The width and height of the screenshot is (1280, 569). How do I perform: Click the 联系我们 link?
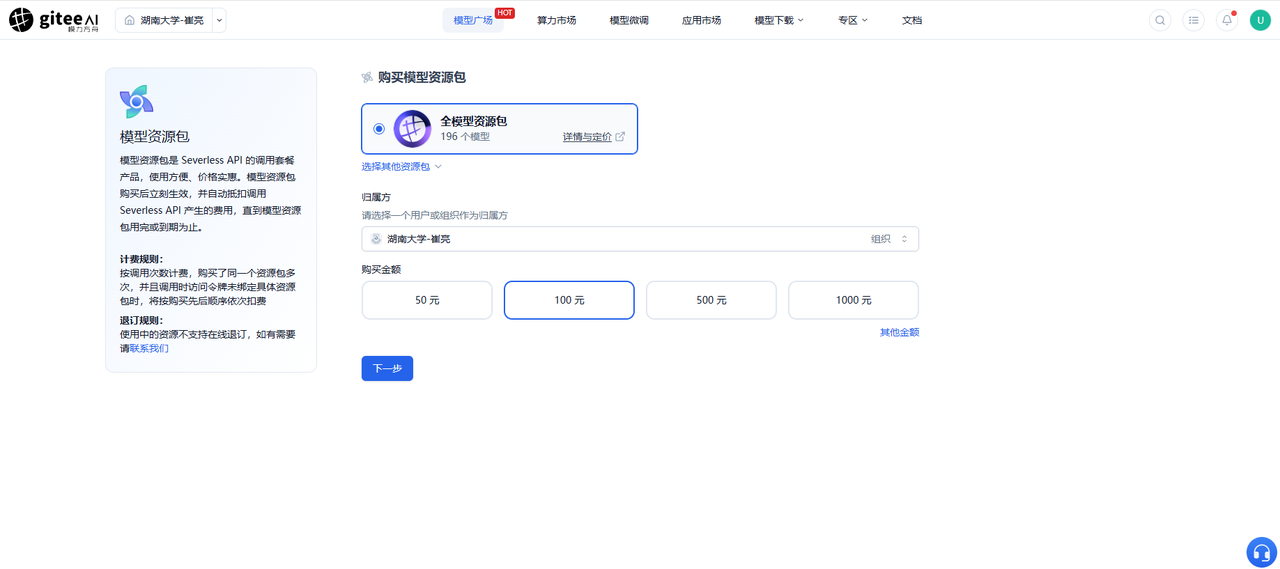149,348
